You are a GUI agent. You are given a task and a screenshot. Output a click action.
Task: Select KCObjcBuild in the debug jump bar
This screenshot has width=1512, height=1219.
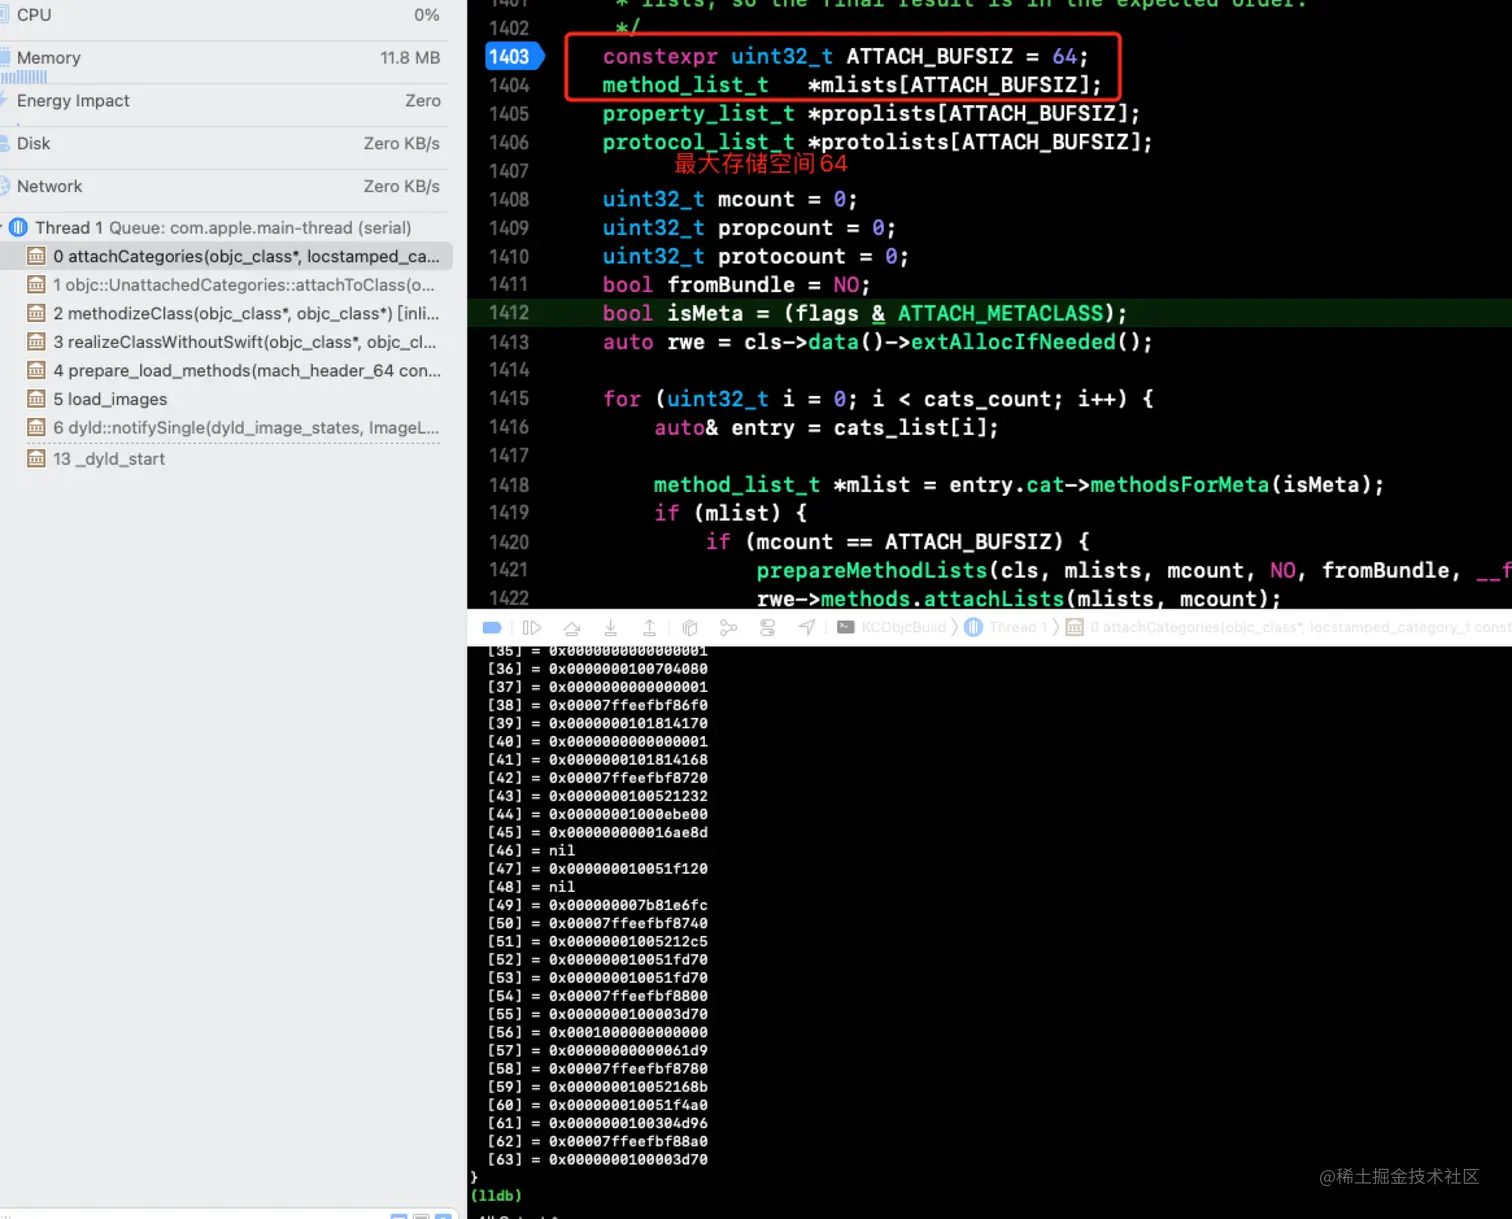tap(903, 627)
